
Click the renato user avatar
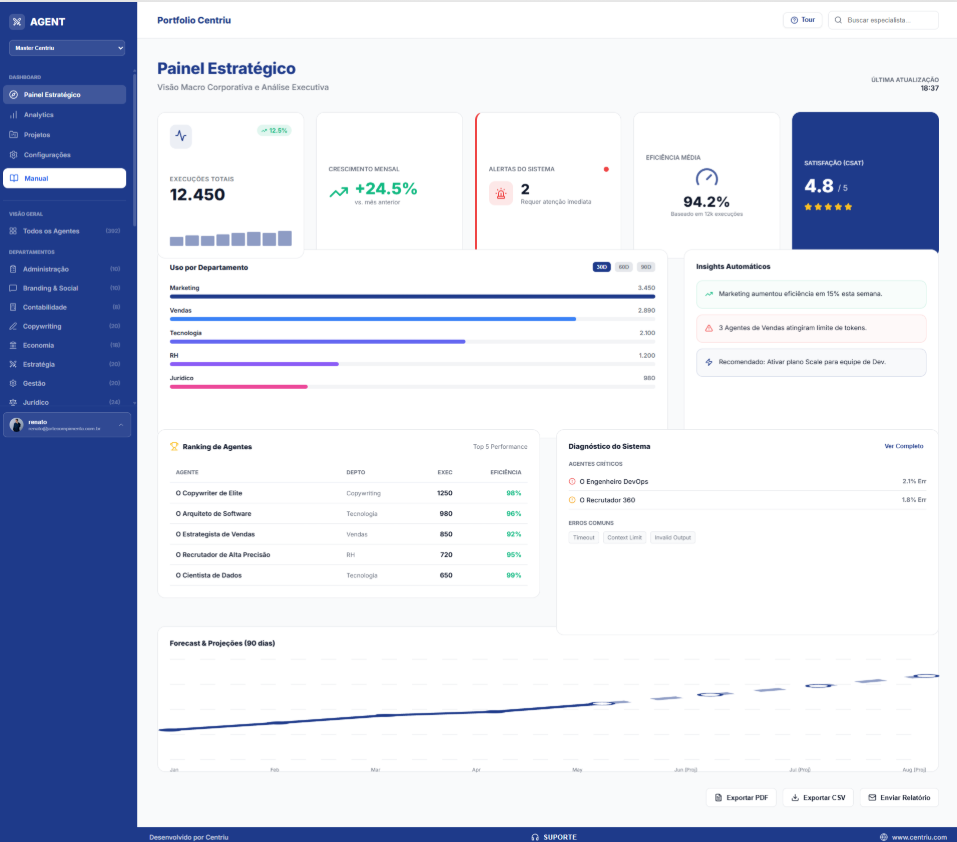coord(16,425)
